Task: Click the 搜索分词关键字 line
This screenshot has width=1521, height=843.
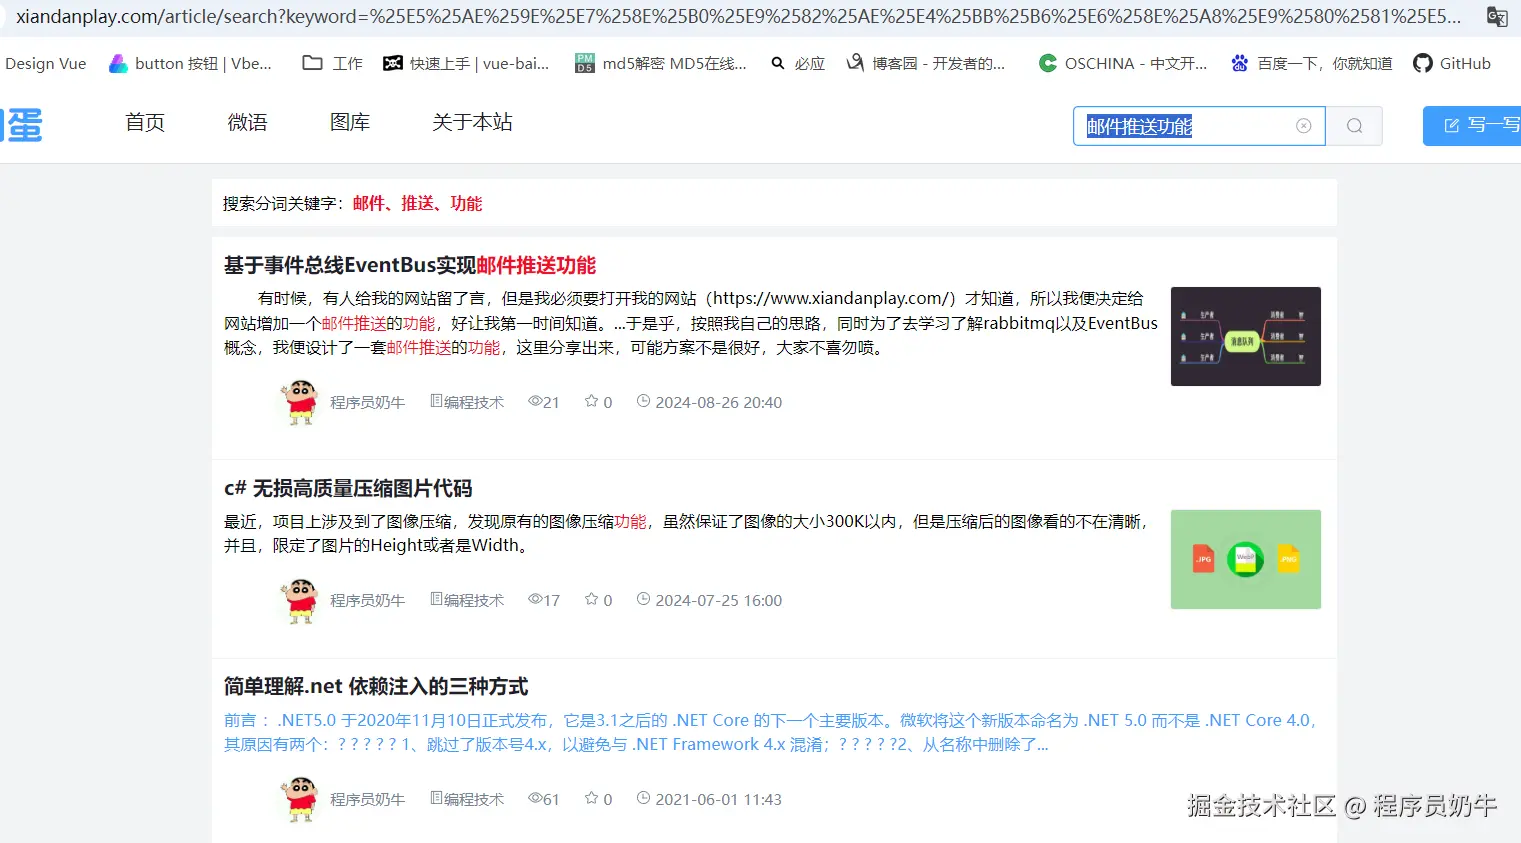Action: (352, 203)
